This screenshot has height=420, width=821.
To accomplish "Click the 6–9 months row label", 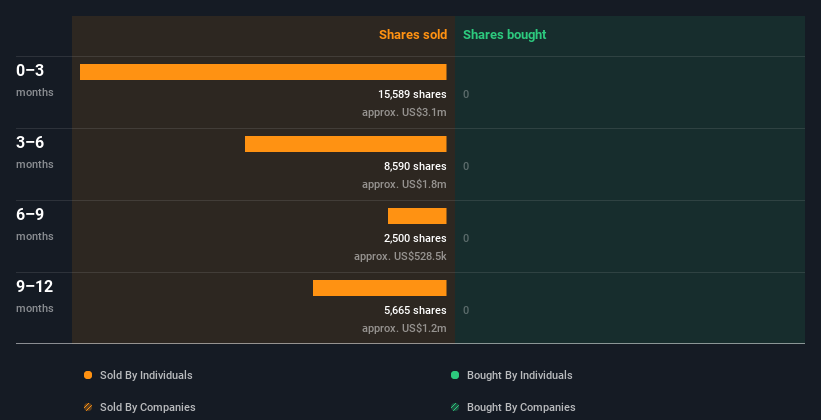I will pyautogui.click(x=35, y=224).
